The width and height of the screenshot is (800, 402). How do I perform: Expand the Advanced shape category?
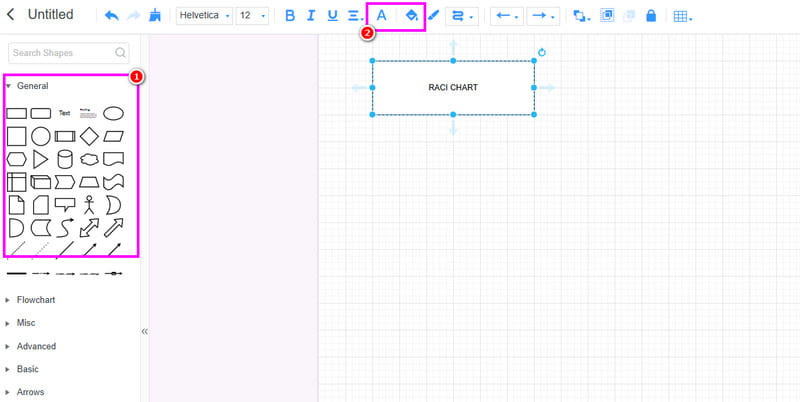click(36, 346)
